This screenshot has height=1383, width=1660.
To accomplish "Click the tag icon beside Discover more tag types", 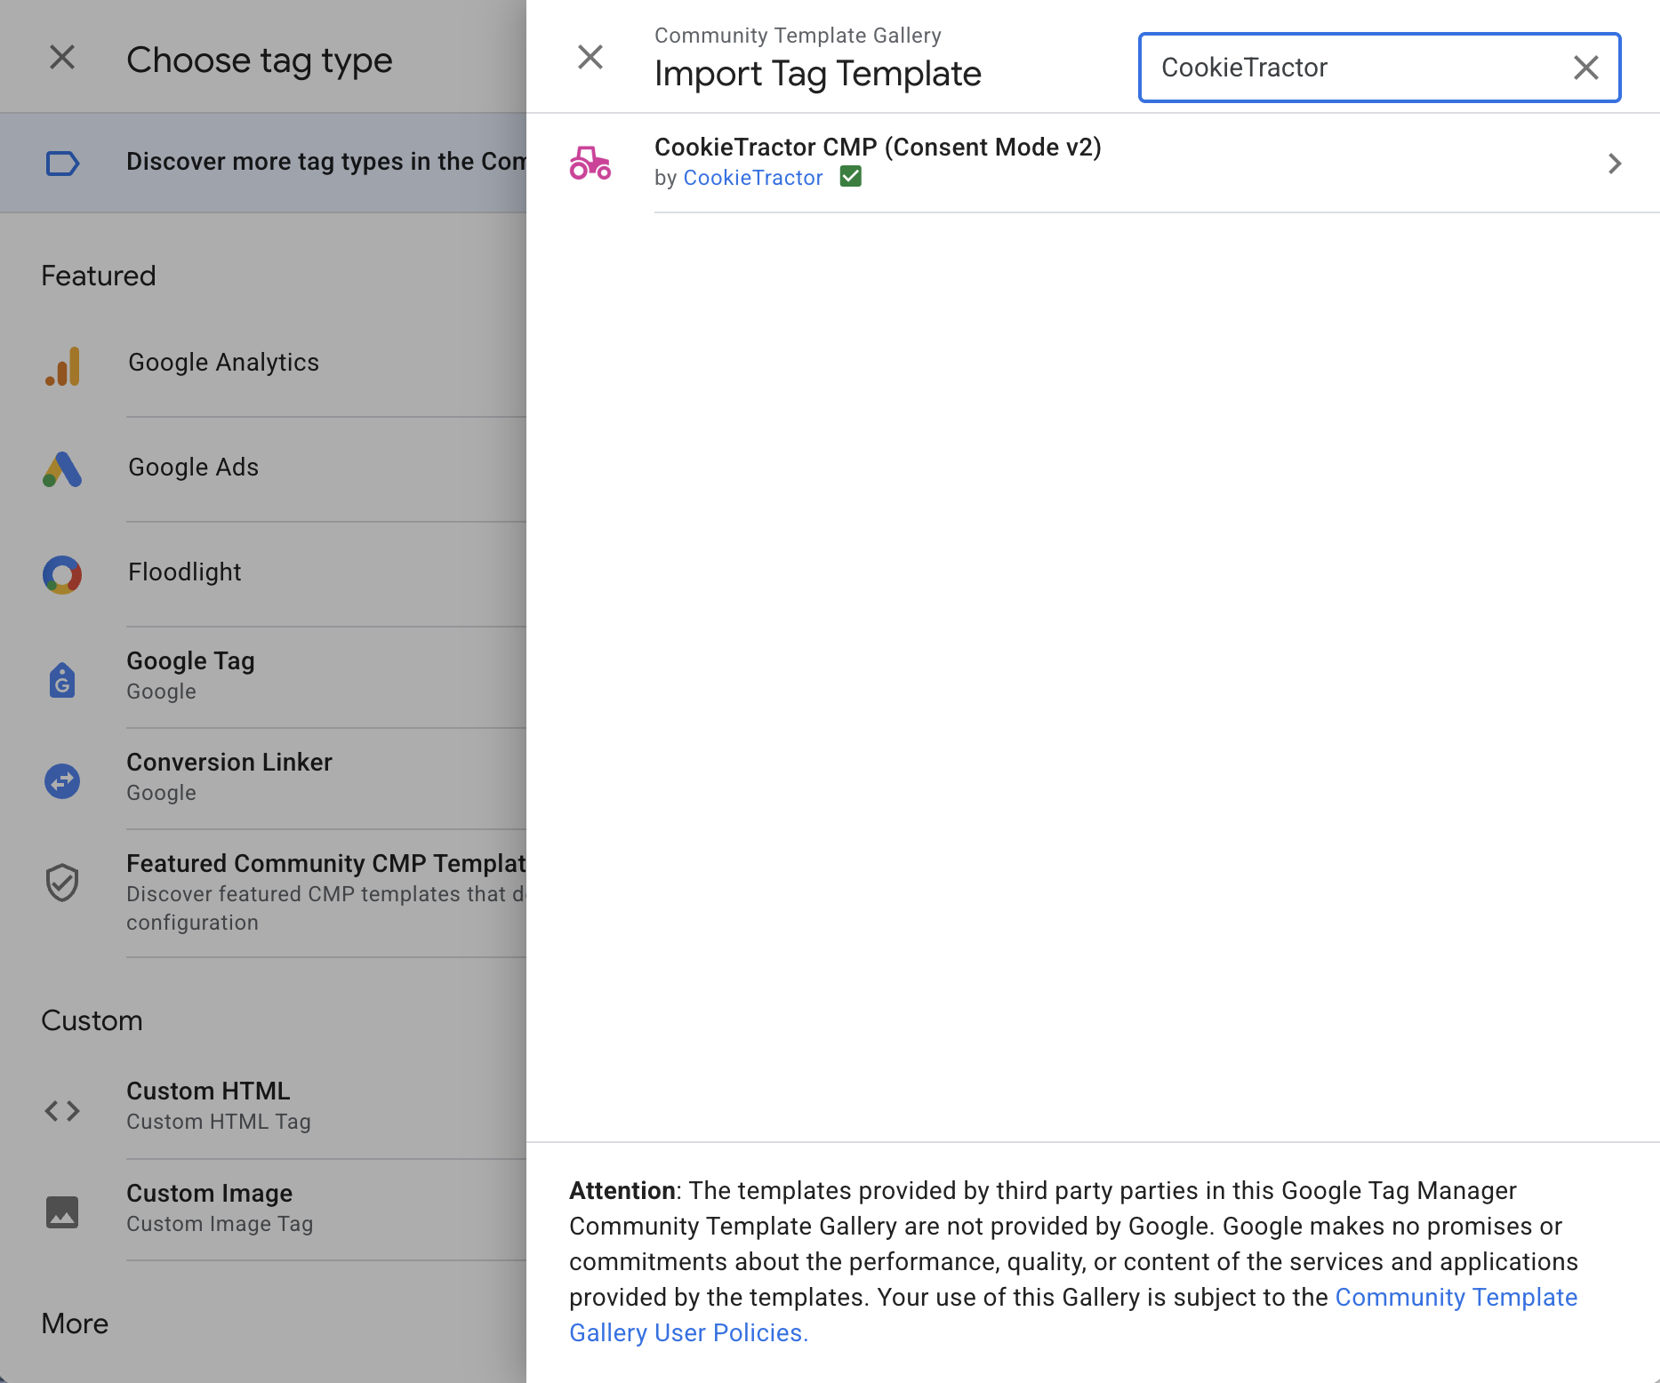I will click(x=62, y=163).
